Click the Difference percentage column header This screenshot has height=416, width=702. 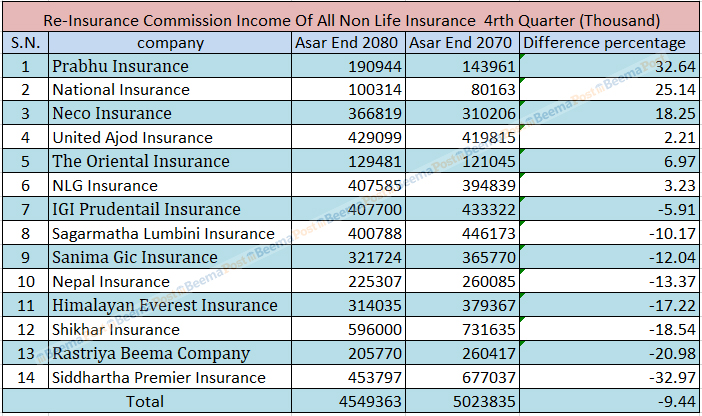(x=606, y=43)
